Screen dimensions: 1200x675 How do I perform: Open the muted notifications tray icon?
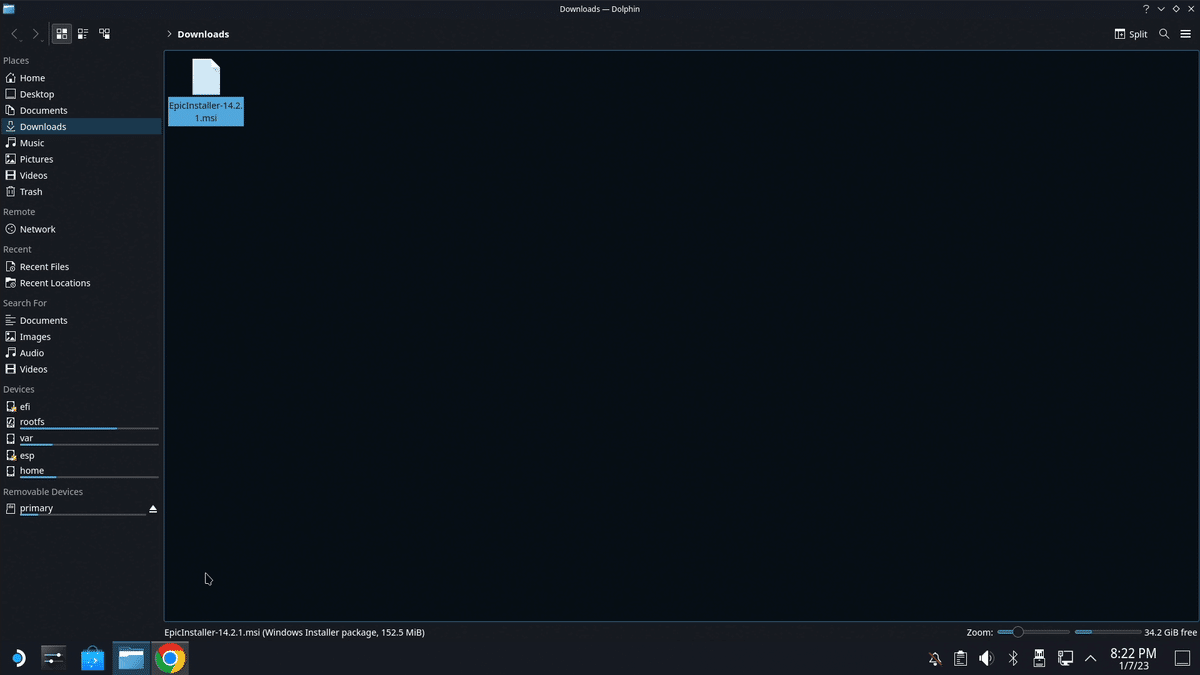click(935, 658)
